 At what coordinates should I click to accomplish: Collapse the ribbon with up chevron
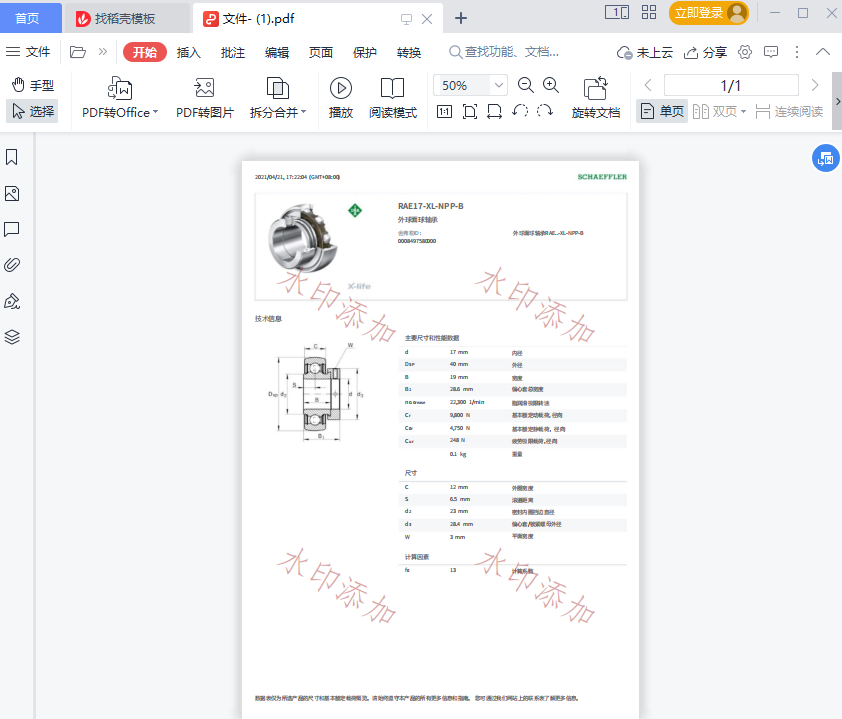(x=823, y=52)
